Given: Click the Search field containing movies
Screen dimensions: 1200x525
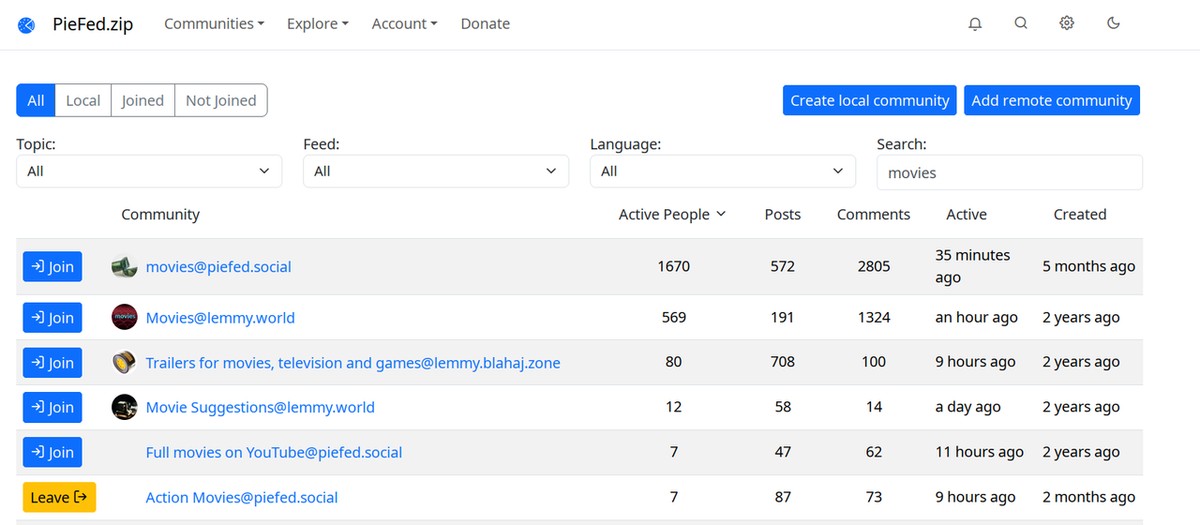Looking at the screenshot, I should 1009,173.
